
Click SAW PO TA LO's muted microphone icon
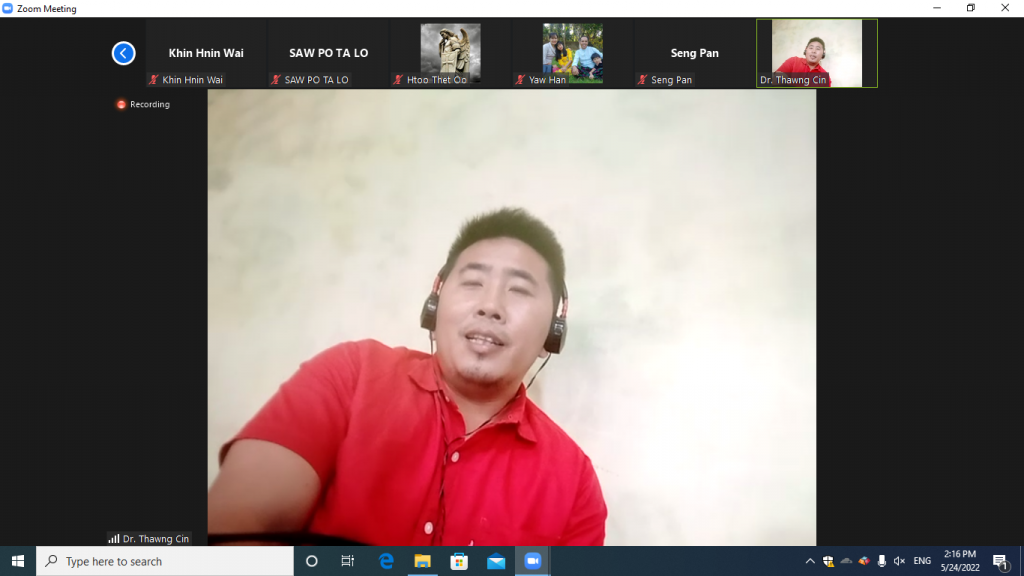click(x=276, y=80)
